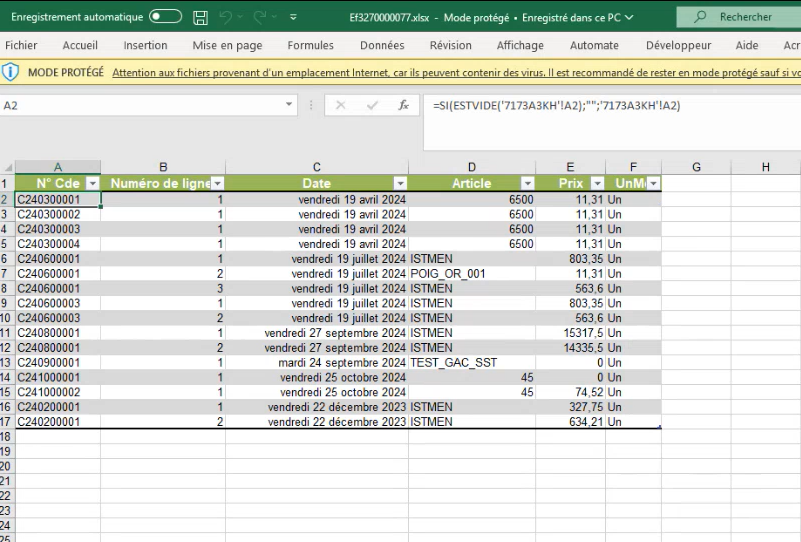The width and height of the screenshot is (801, 542).
Task: Toggle the Enregistrement automatique switch
Action: click(x=165, y=17)
